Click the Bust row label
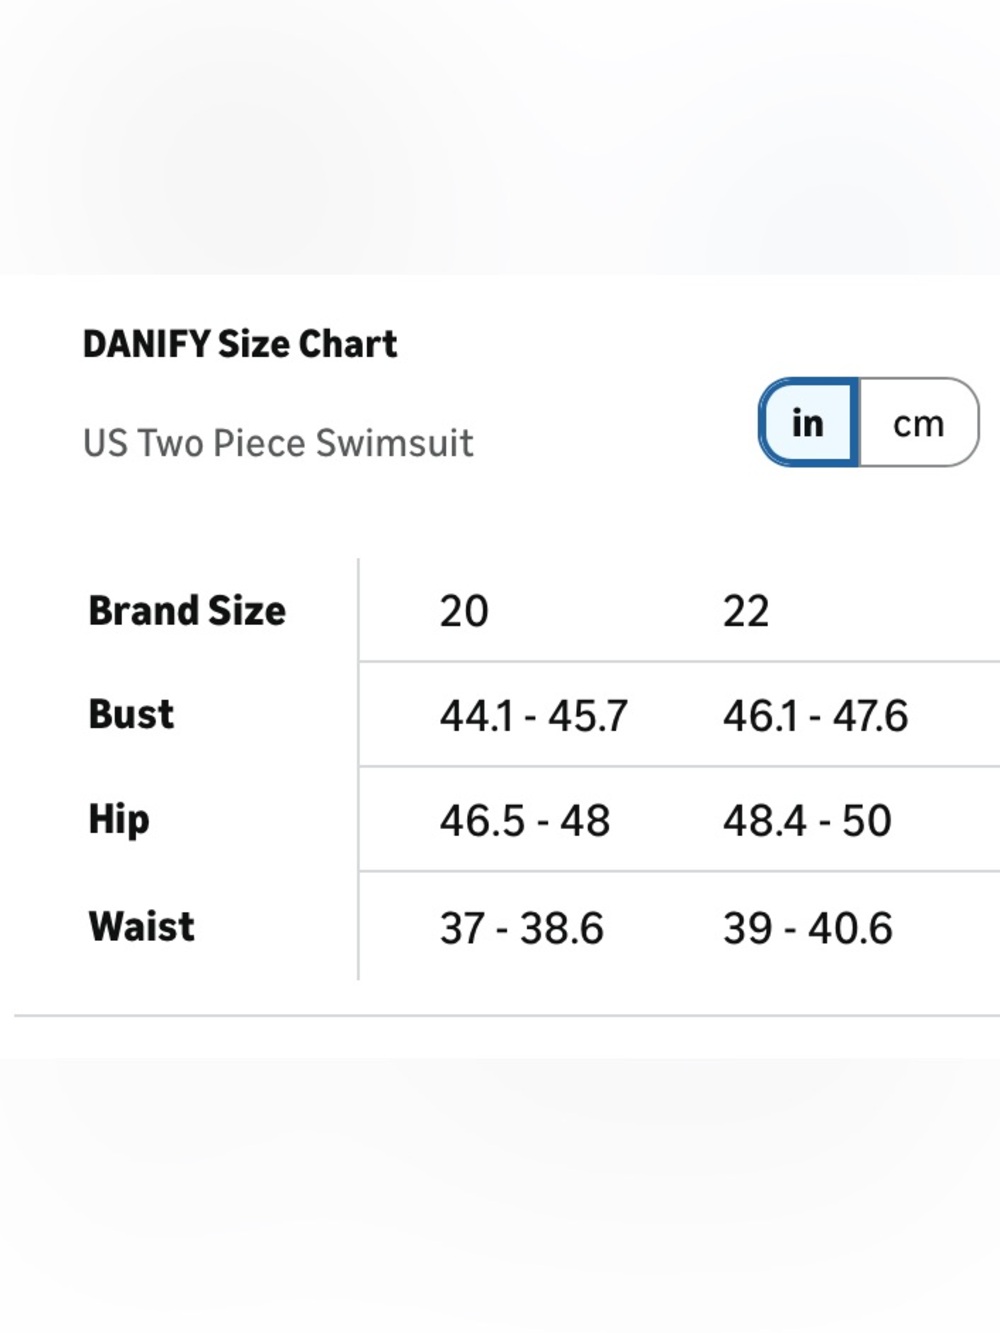Viewport: 1000px width, 1333px height. [x=131, y=714]
